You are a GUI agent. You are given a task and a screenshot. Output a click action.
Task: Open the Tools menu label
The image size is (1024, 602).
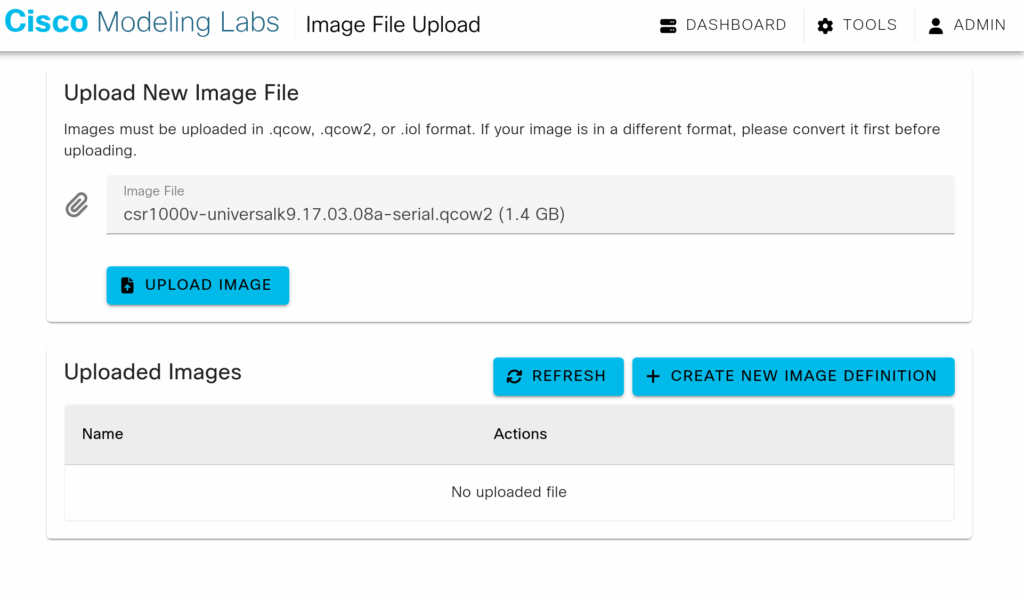pos(870,25)
